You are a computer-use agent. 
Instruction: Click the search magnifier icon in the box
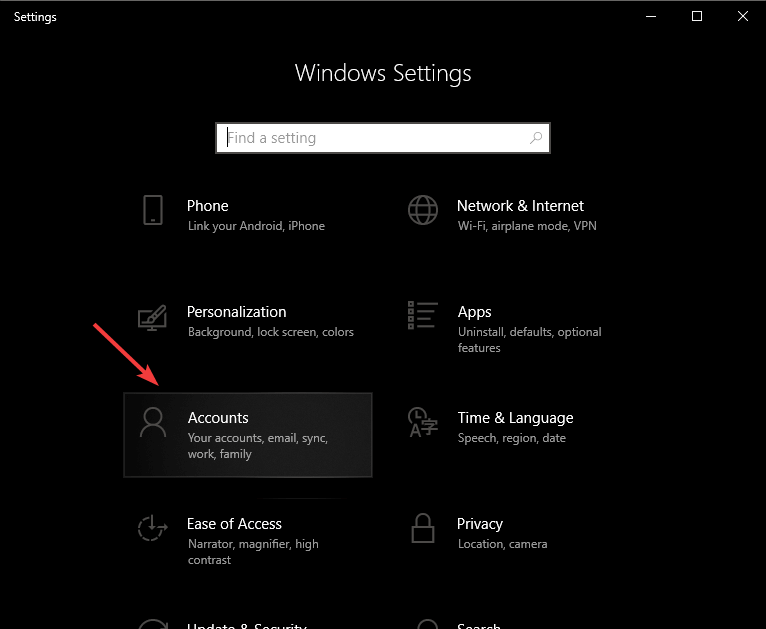pyautogui.click(x=536, y=138)
